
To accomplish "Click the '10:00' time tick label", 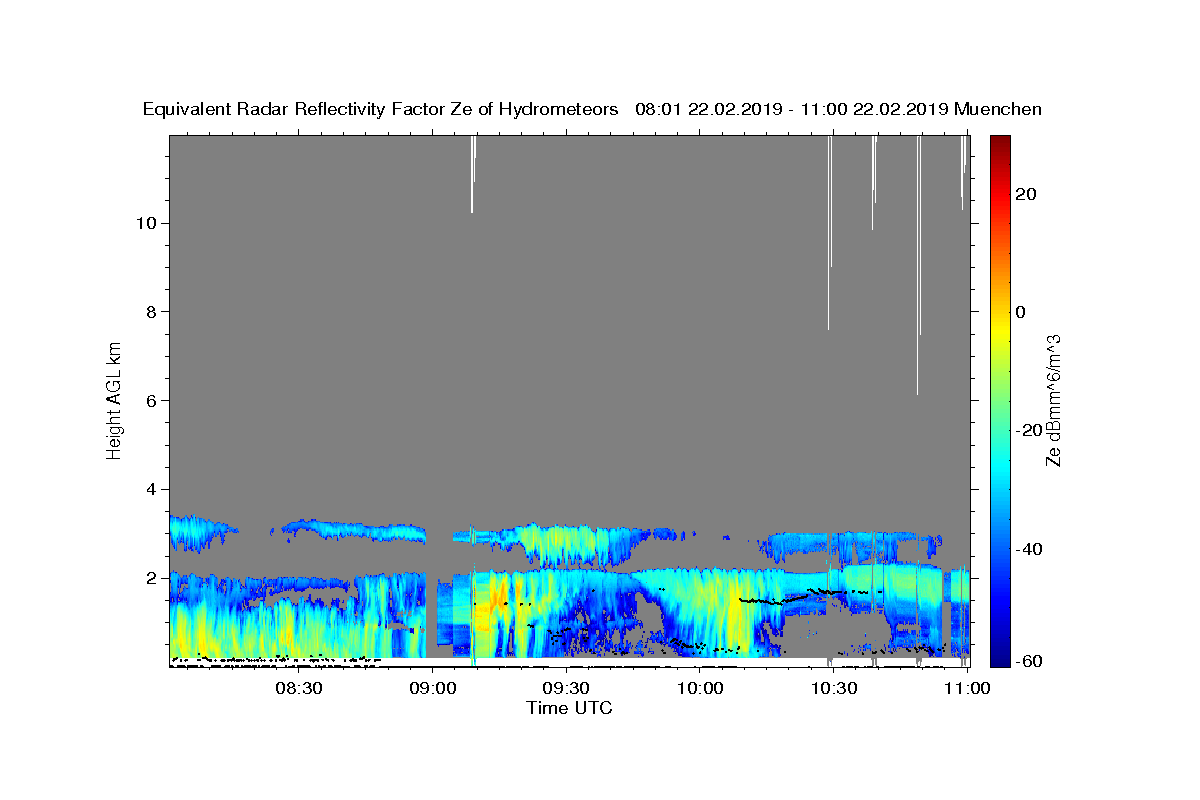I will point(700,688).
